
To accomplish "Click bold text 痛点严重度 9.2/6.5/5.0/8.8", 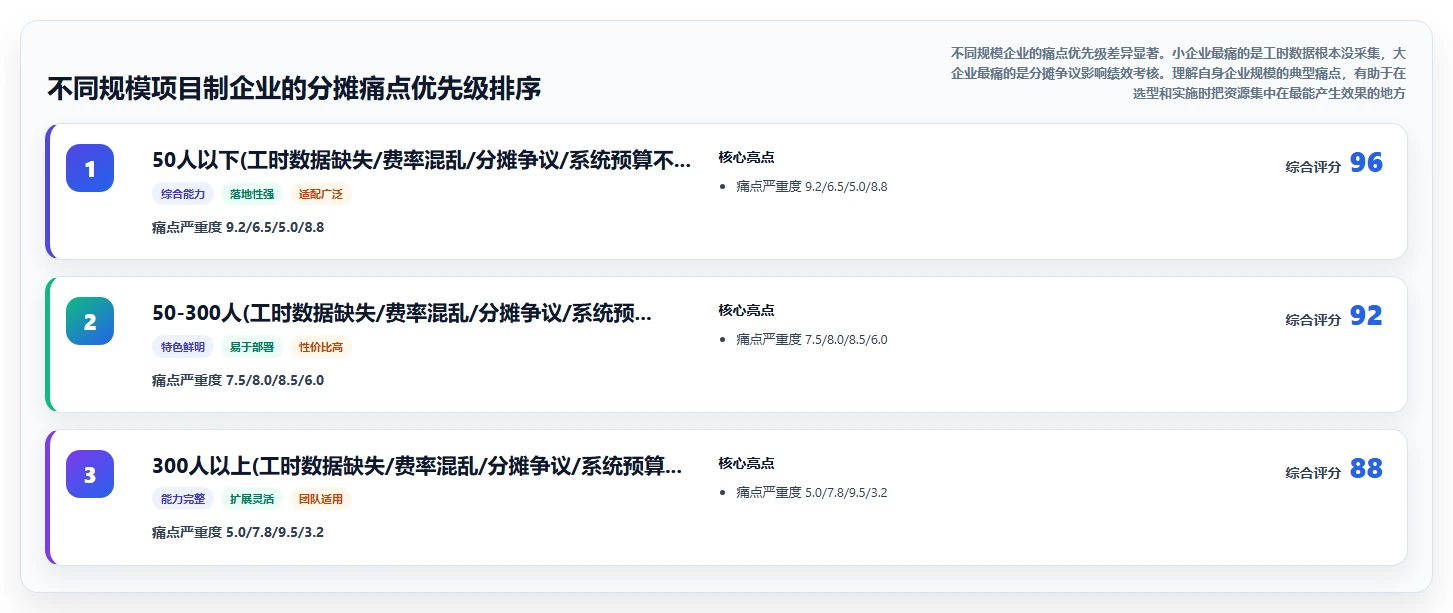I will tap(238, 227).
